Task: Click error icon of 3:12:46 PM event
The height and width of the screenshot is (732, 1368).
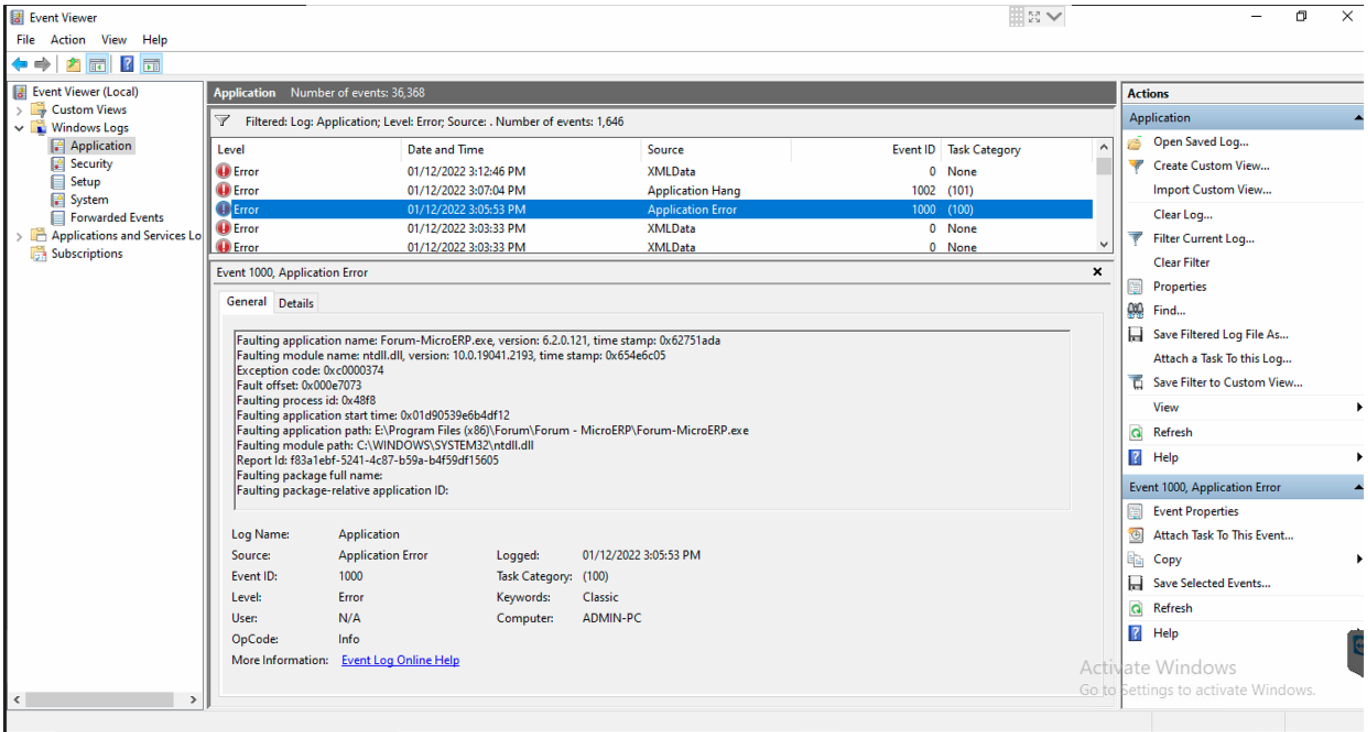Action: coord(223,171)
